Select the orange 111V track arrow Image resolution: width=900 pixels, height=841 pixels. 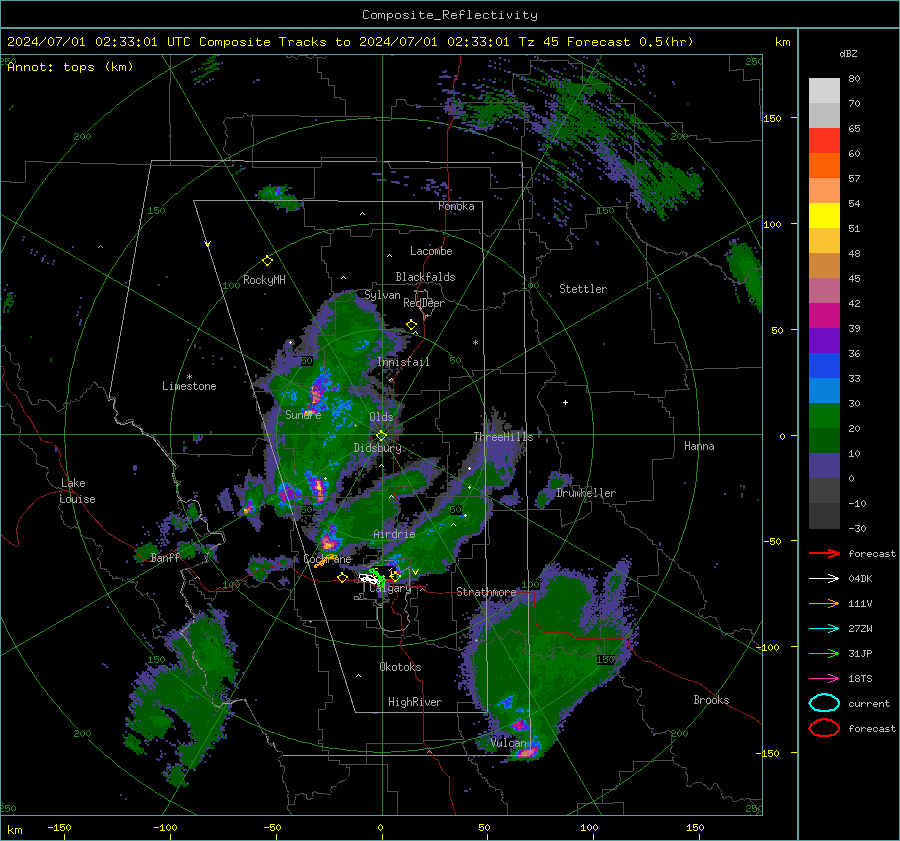click(824, 603)
